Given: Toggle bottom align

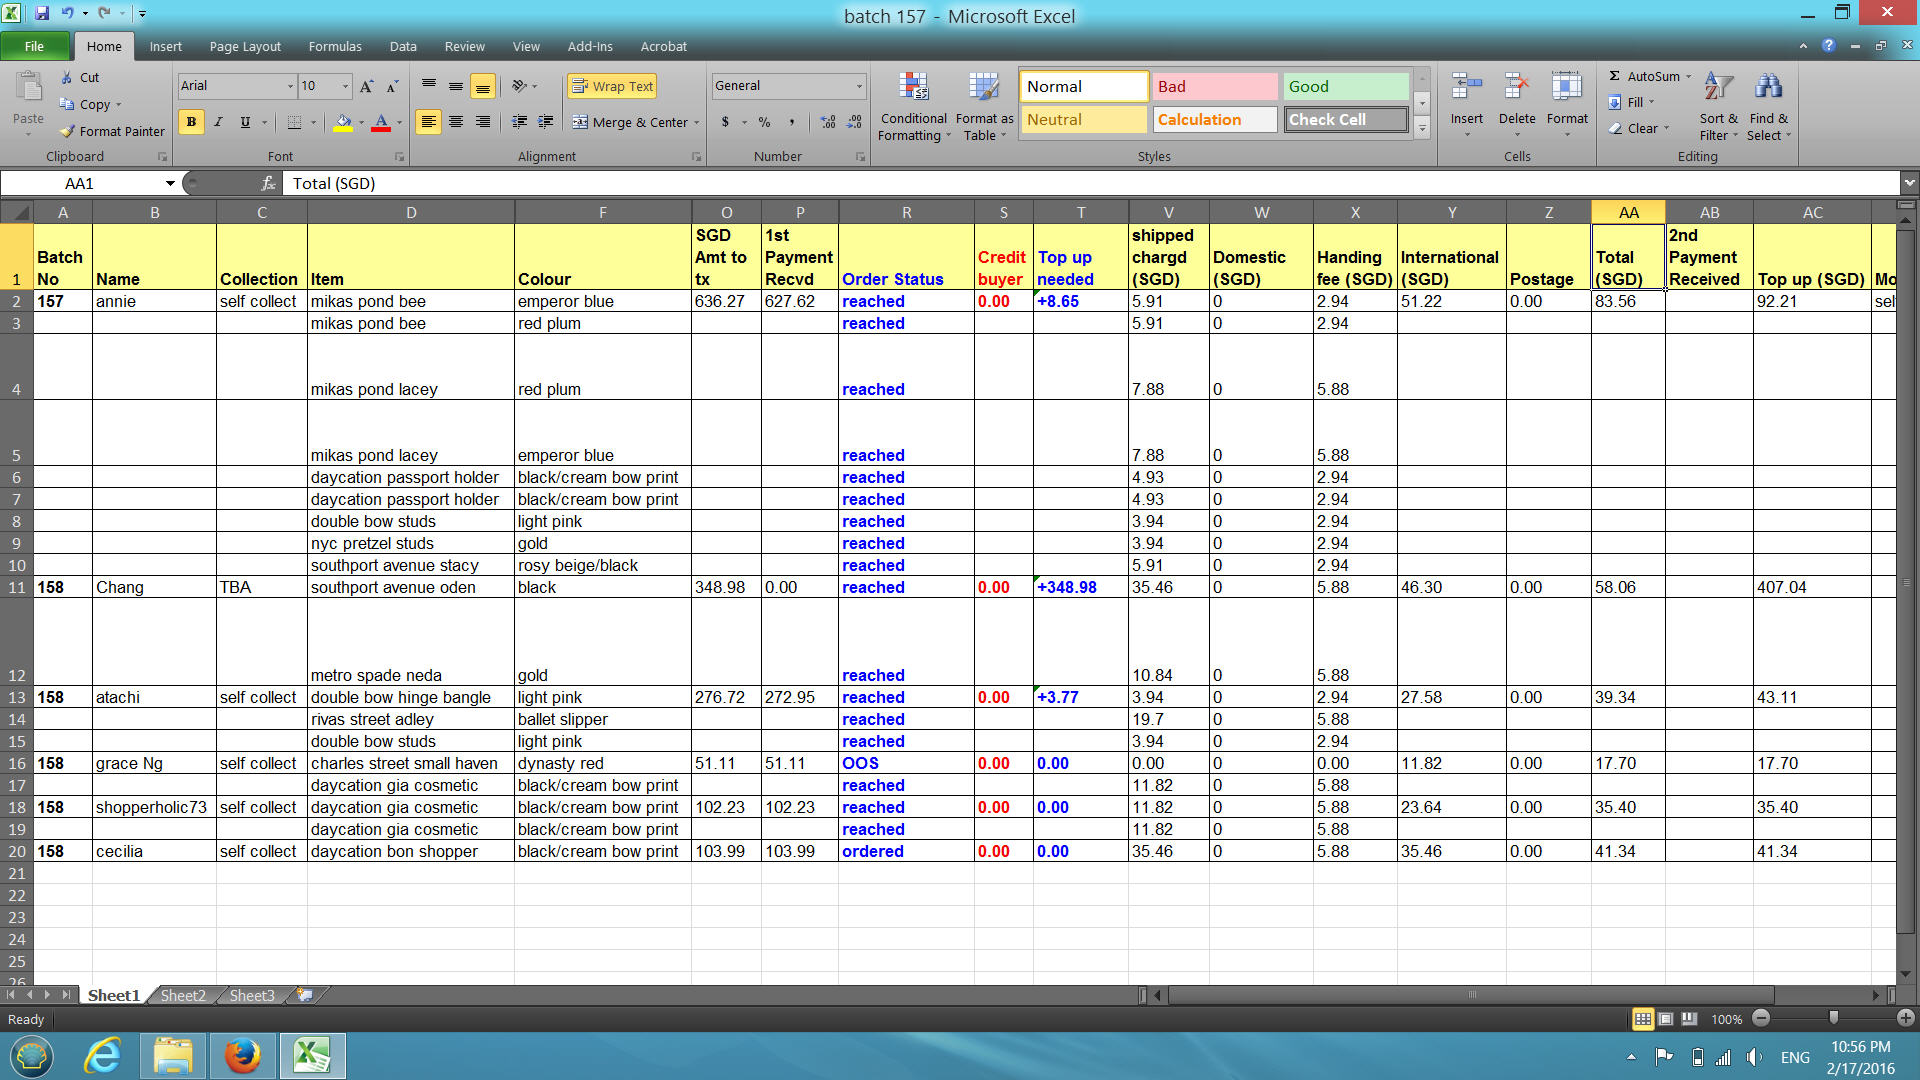Looking at the screenshot, I should point(483,86).
